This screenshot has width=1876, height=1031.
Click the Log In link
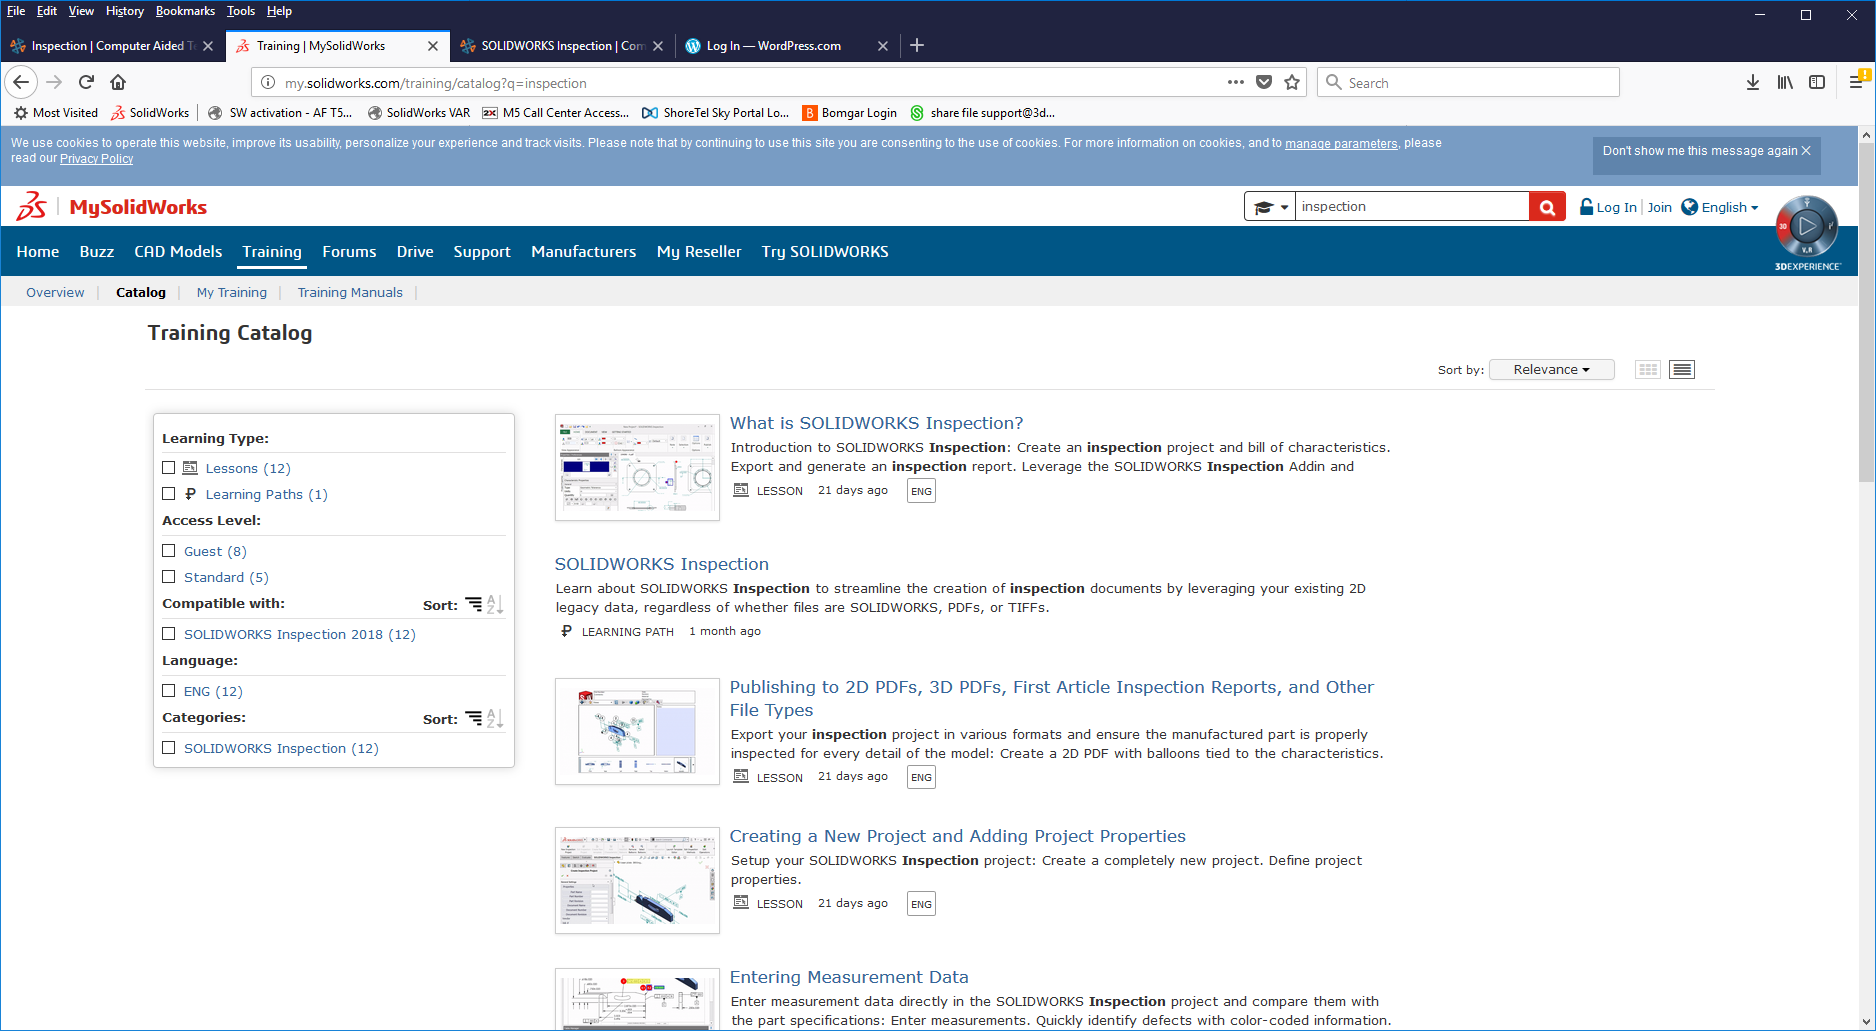tap(1608, 207)
